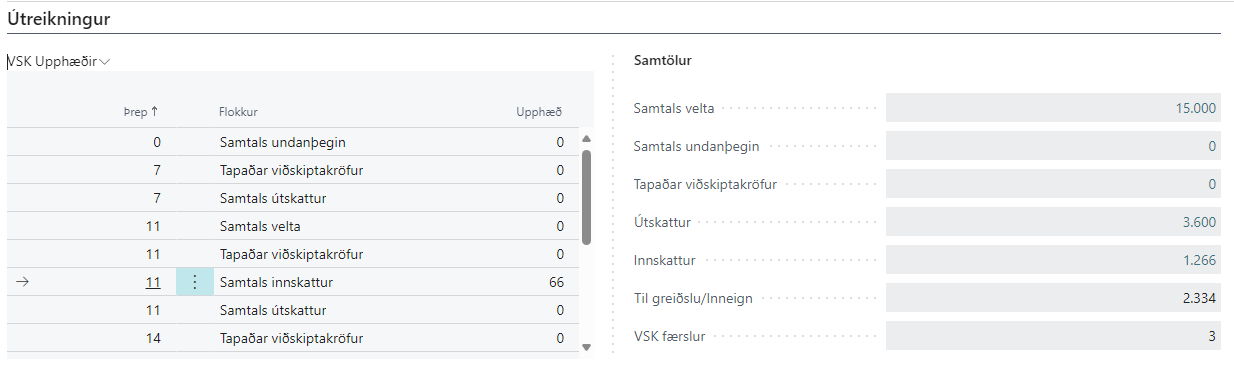Click Til greiðslu/Inneign value 2.334
The width and height of the screenshot is (1234, 367).
click(1053, 298)
